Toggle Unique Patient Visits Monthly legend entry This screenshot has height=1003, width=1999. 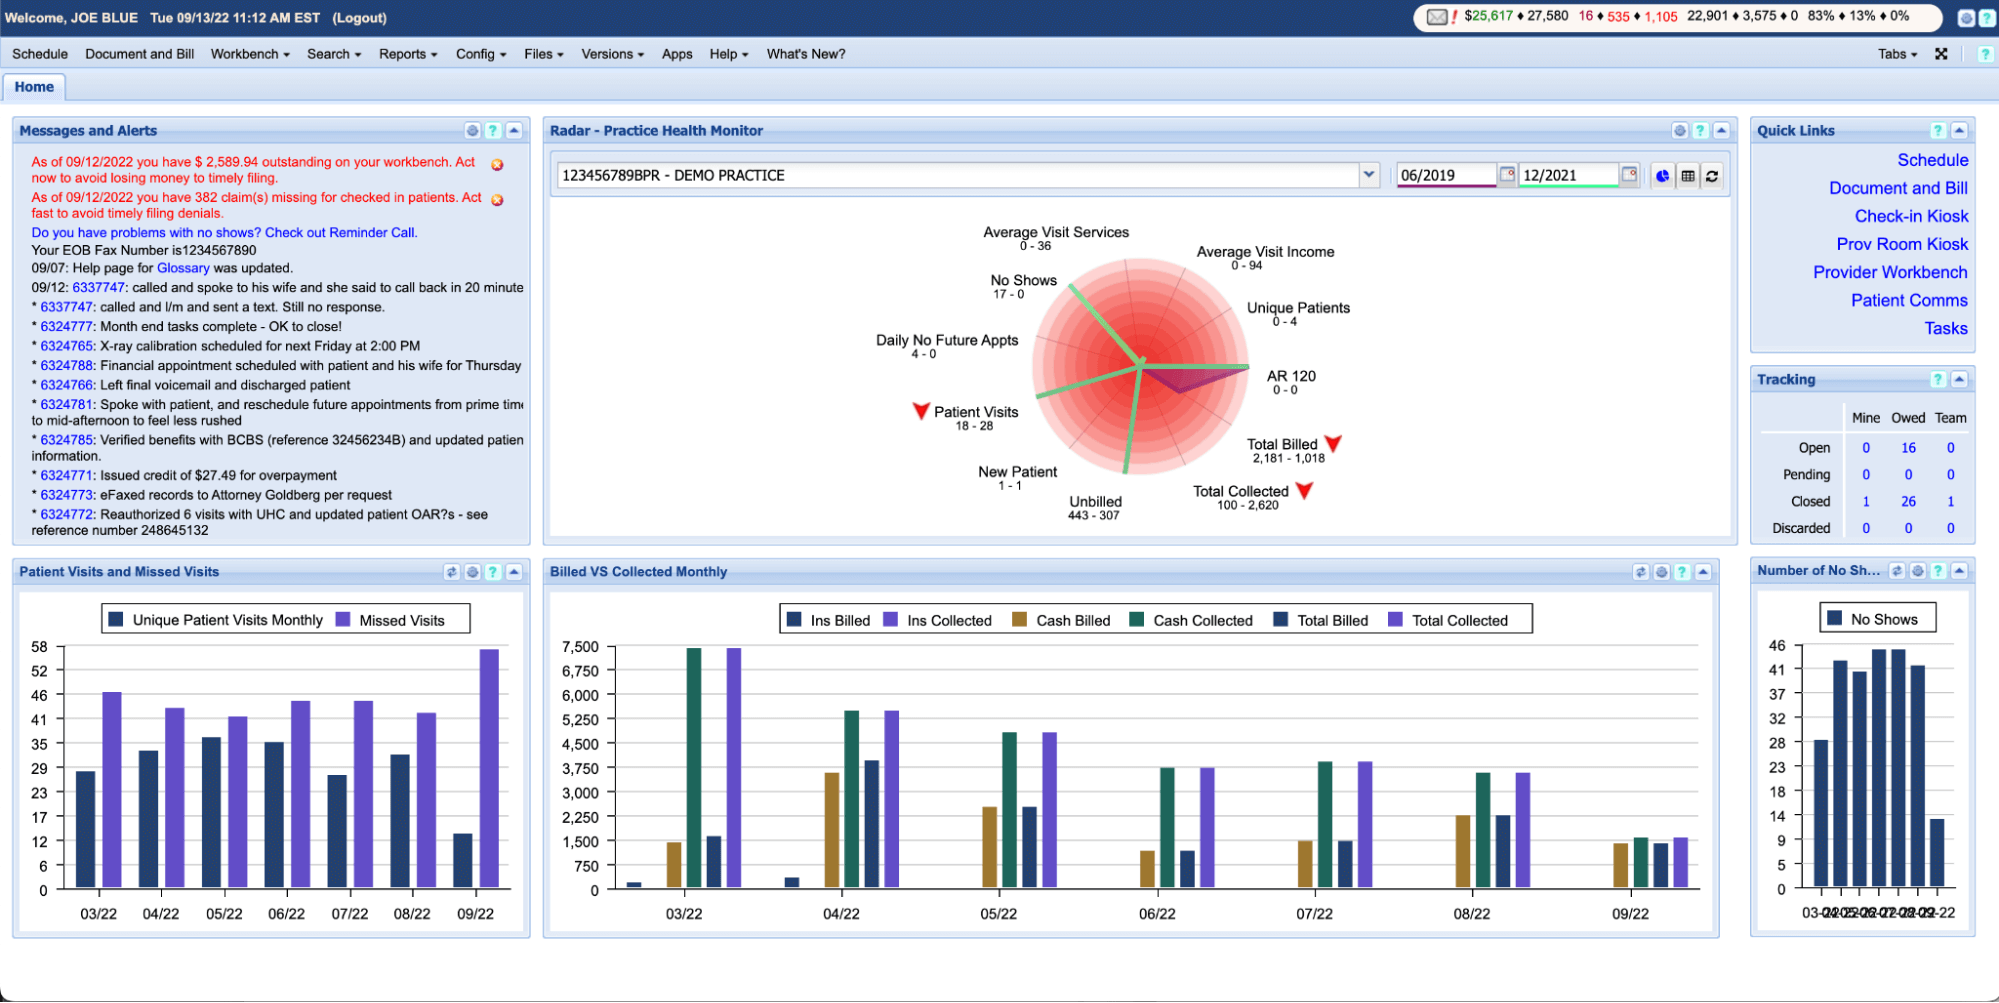coord(215,621)
